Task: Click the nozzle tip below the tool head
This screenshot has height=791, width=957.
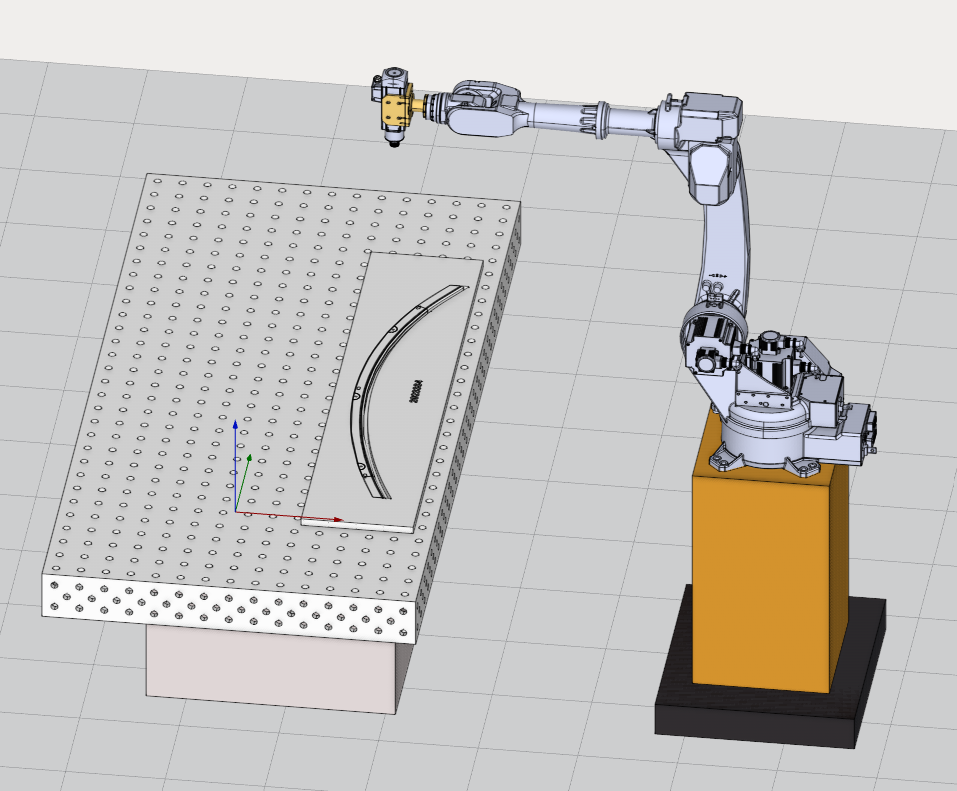Action: [395, 143]
